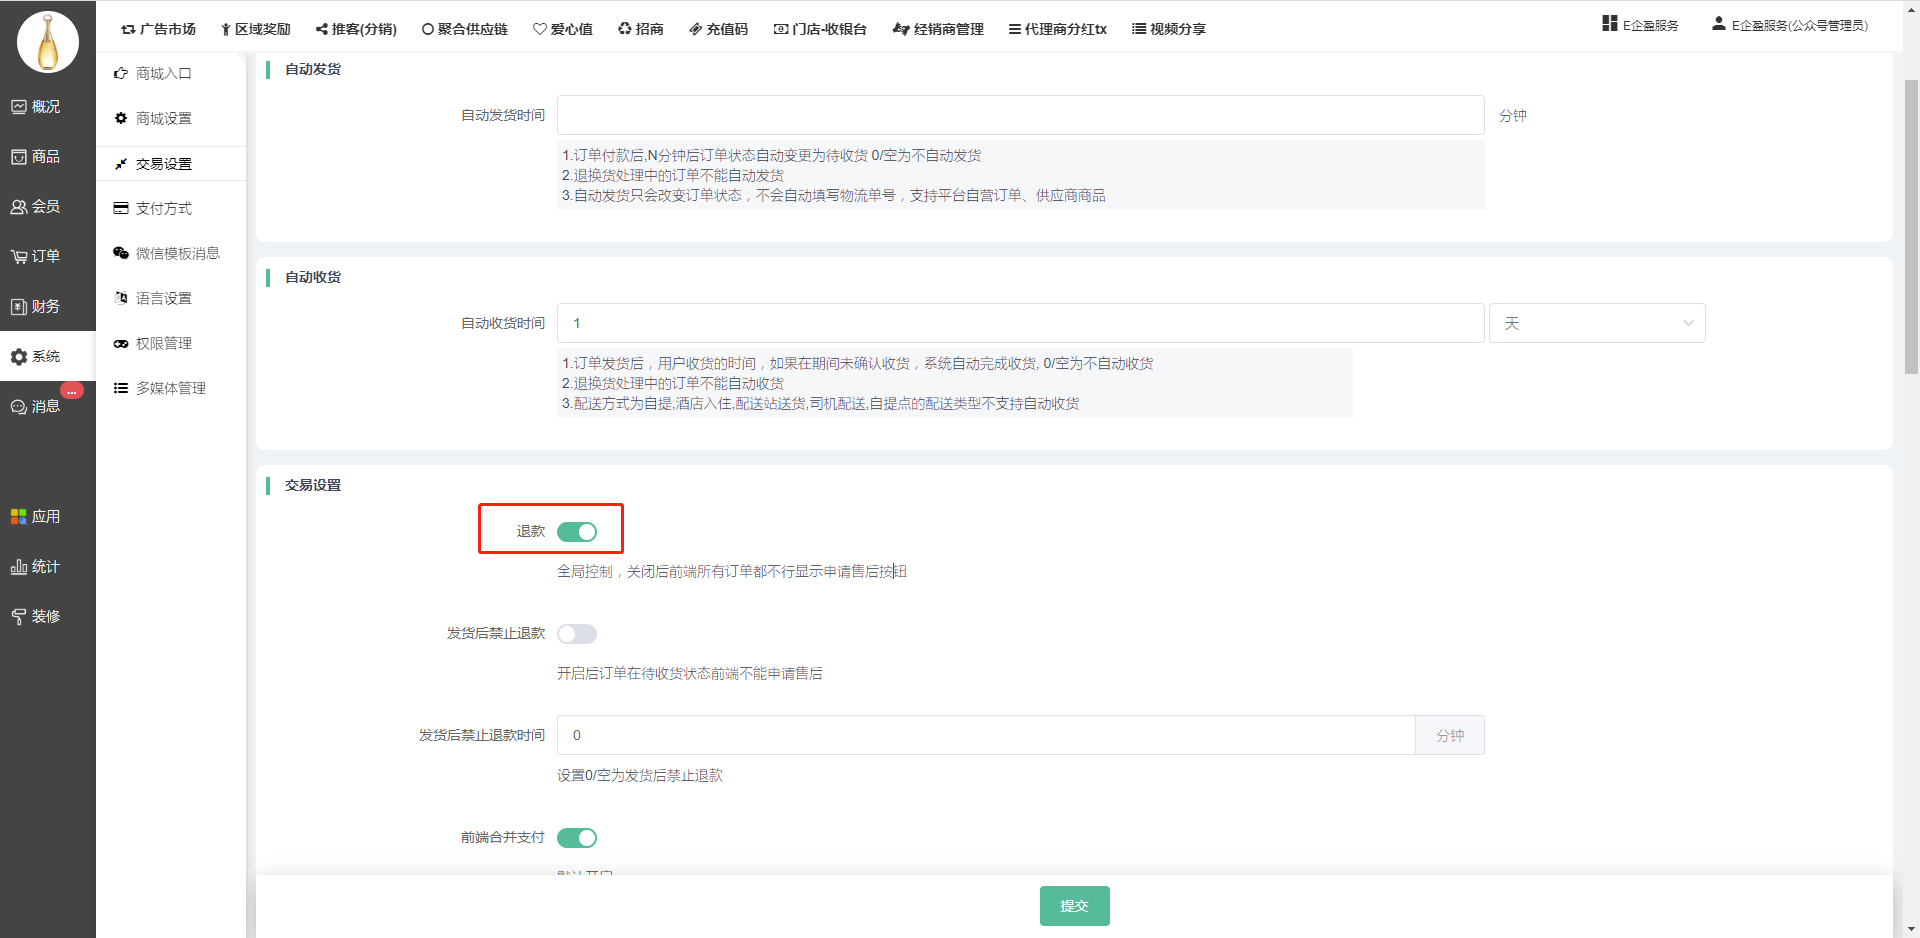
Task: Click the 应用 colorful grid icon
Action: pyautogui.click(x=19, y=517)
